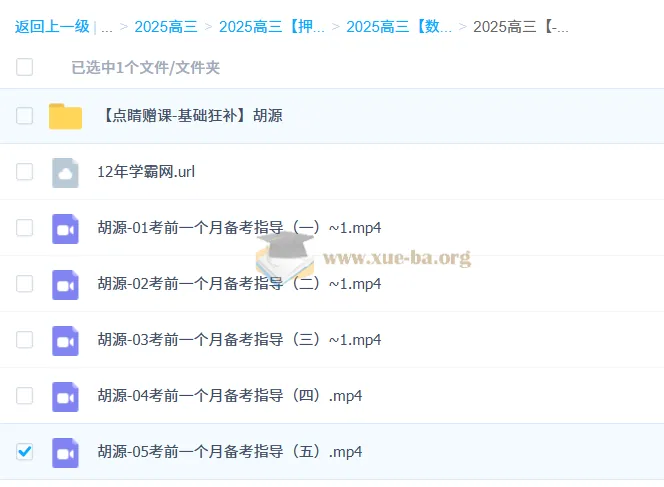Uncheck the checkbox for 胡源-05 video file
Screen dimensions: 664x487
coord(25,452)
